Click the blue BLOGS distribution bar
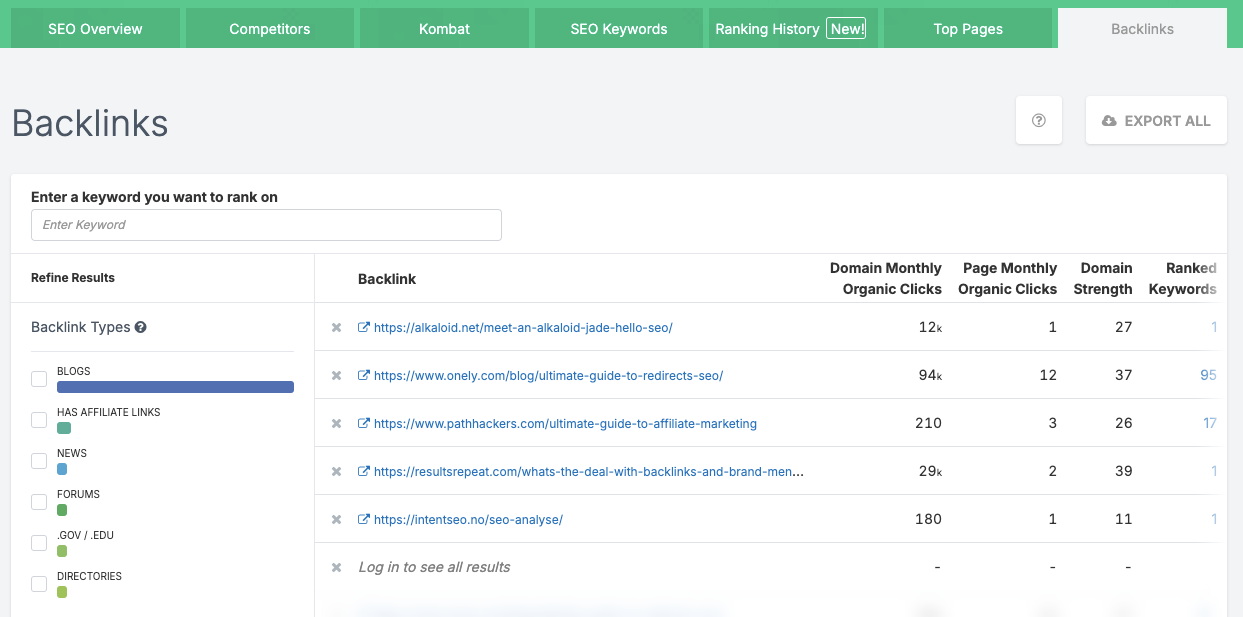1243x617 pixels. tap(175, 387)
